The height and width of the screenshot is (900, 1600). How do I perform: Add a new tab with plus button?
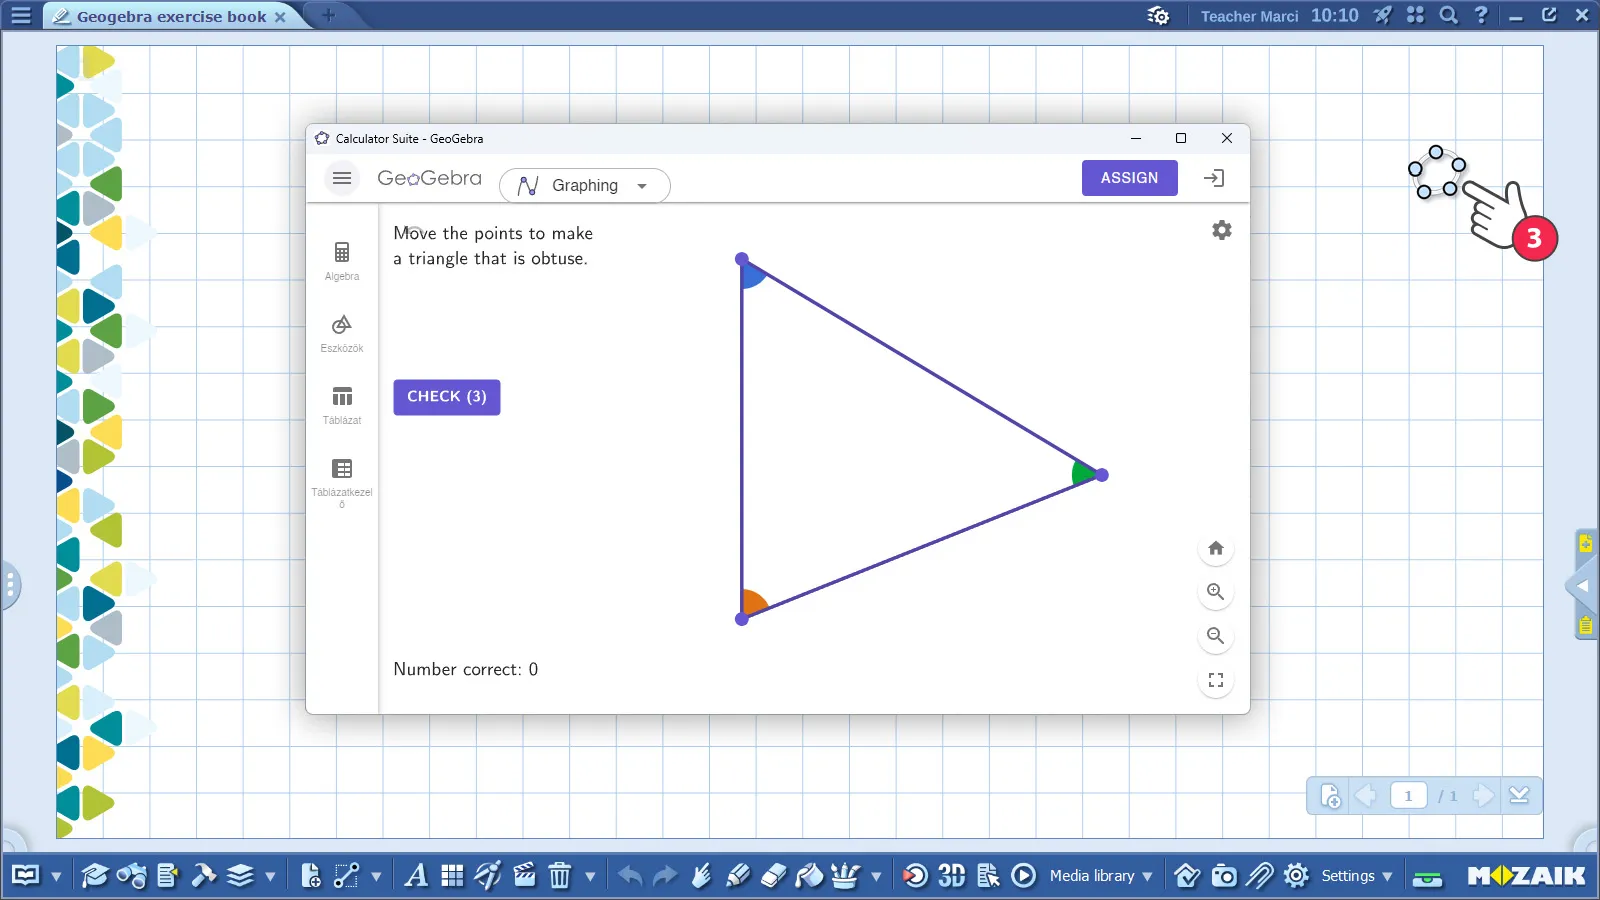(x=328, y=15)
